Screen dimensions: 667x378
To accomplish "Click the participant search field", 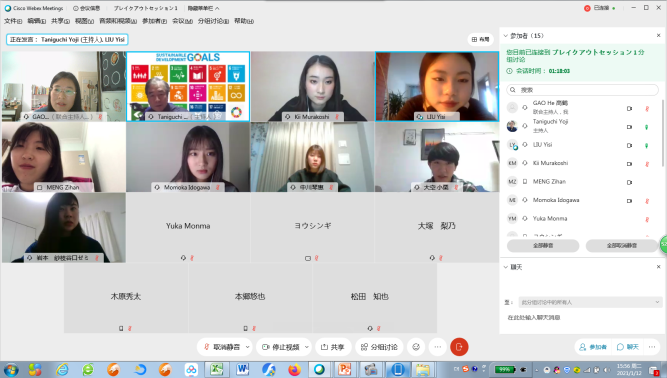I will click(x=582, y=90).
